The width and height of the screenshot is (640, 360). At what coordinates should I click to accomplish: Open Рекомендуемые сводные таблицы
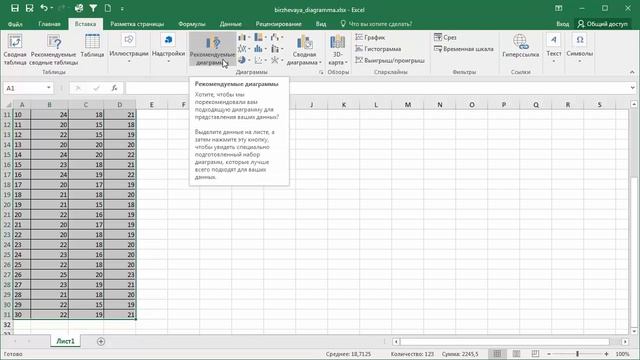pyautogui.click(x=54, y=49)
